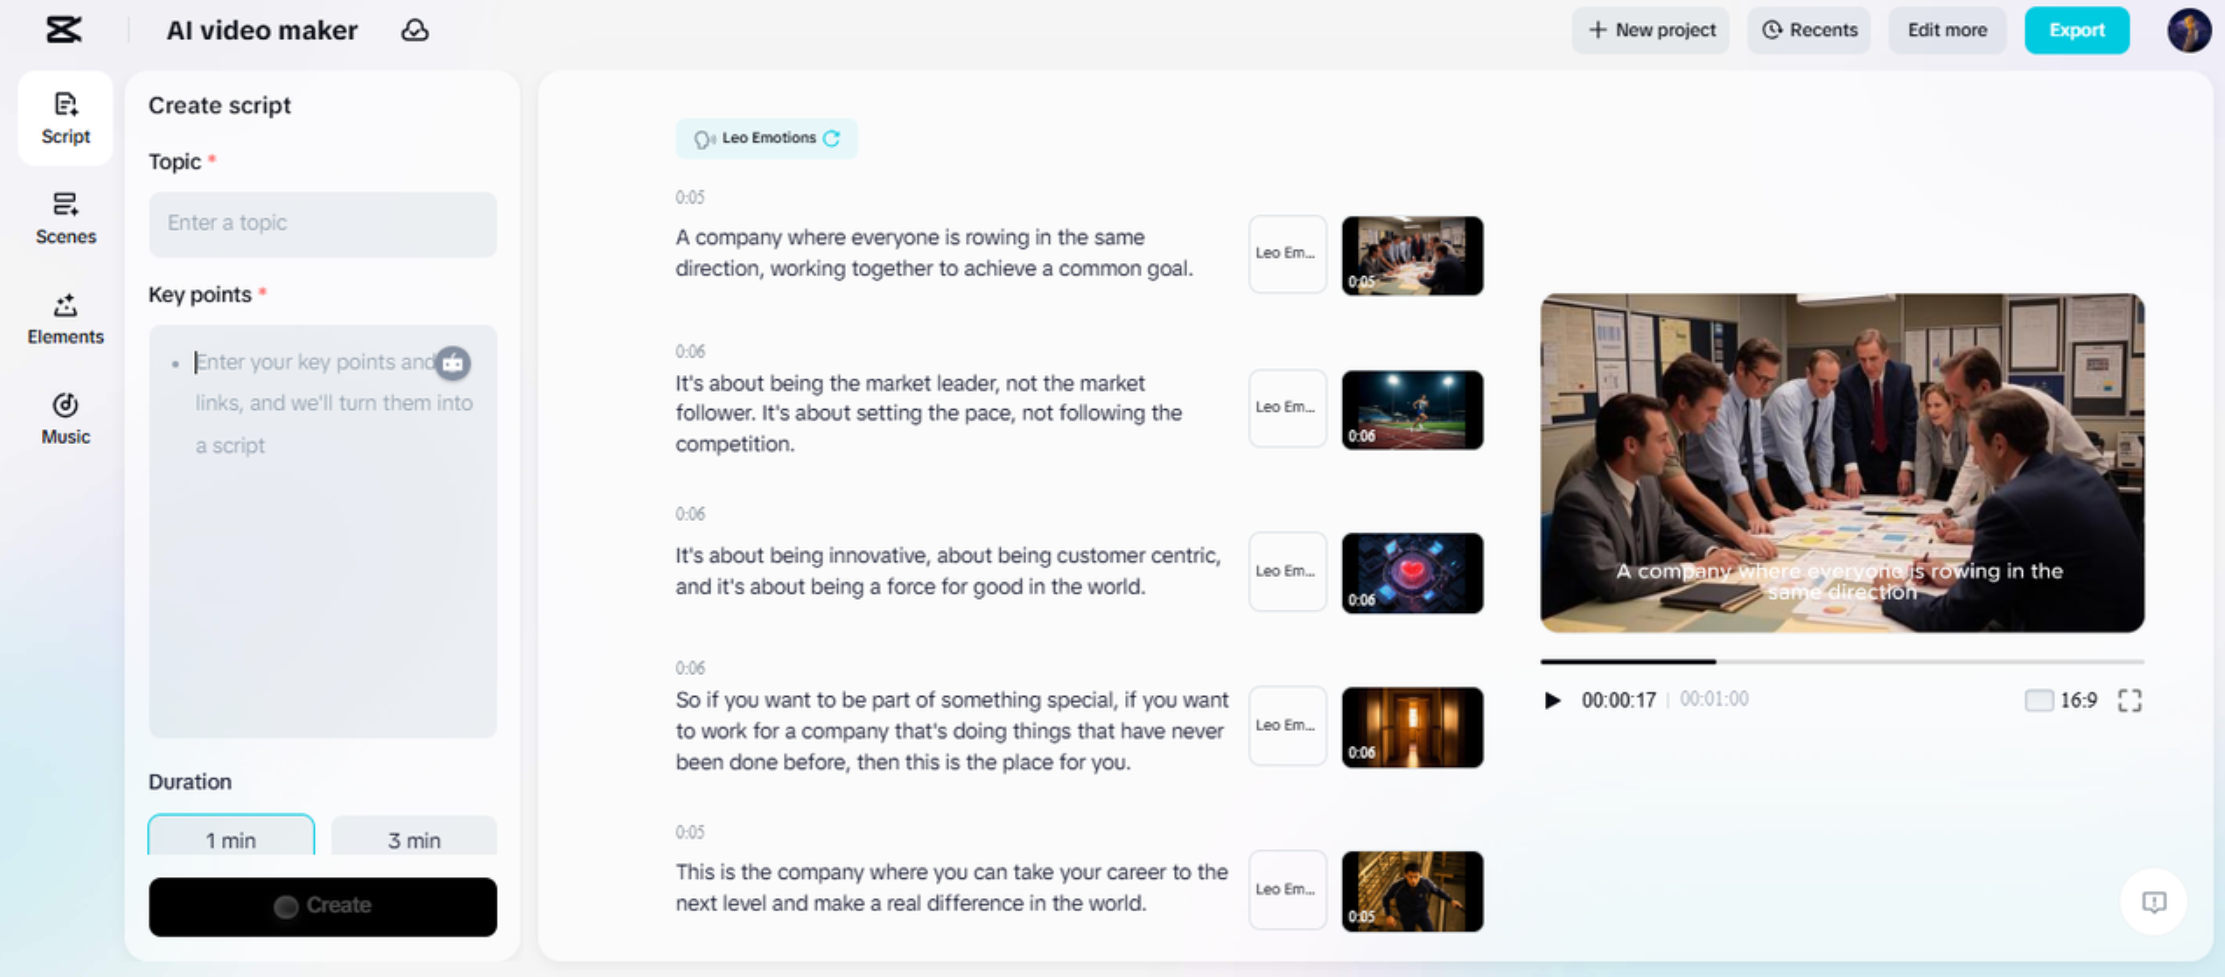Click the Export button
Image resolution: width=2225 pixels, height=977 pixels.
pyautogui.click(x=2077, y=30)
